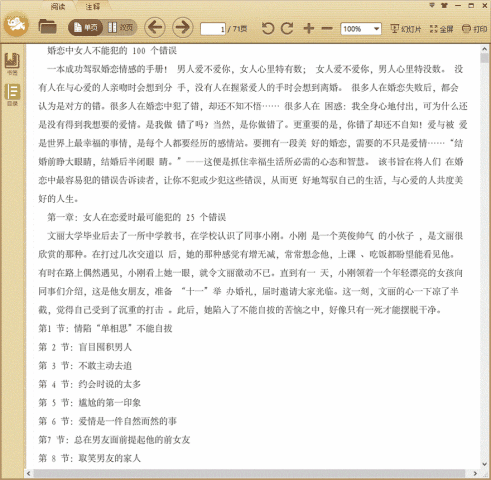Rotate page clockwise
The height and width of the screenshot is (480, 491).
tap(287, 28)
